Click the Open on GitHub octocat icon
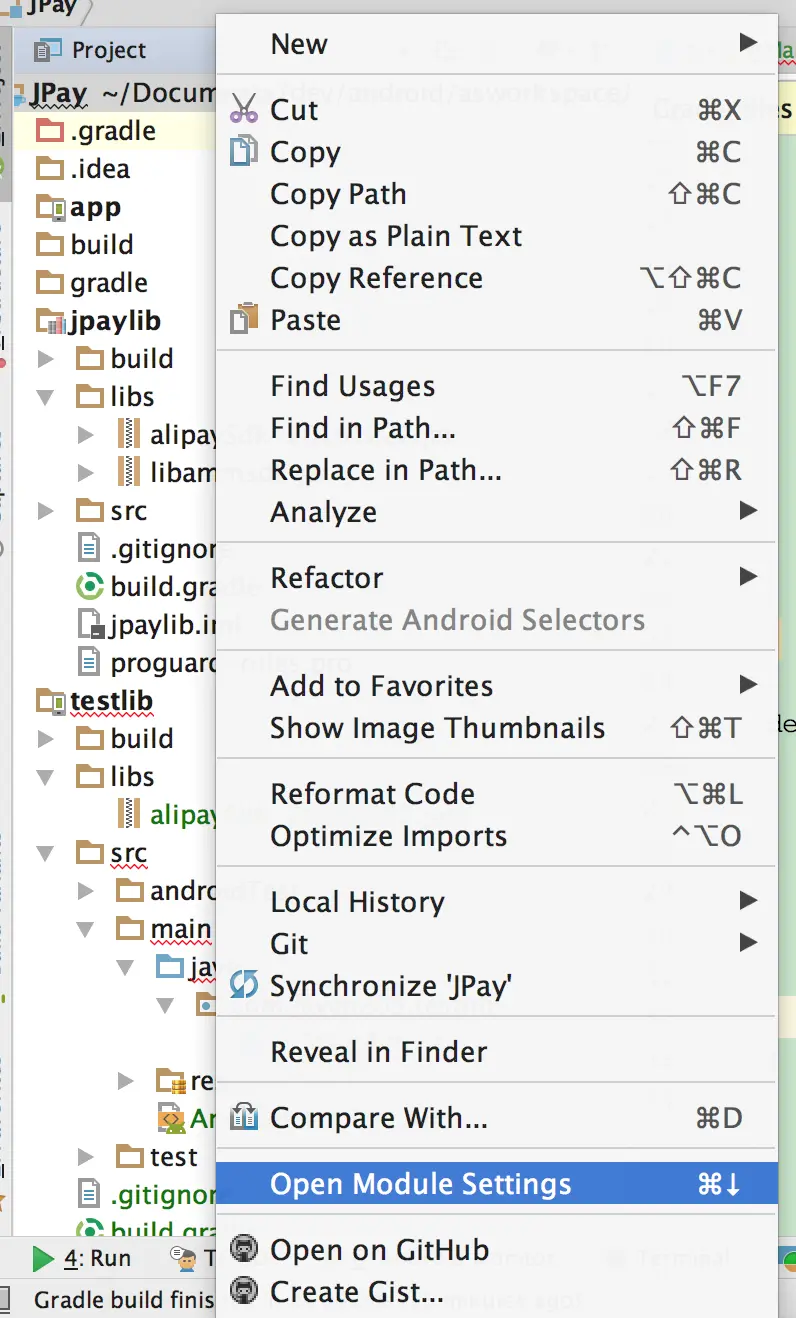 (x=243, y=1249)
